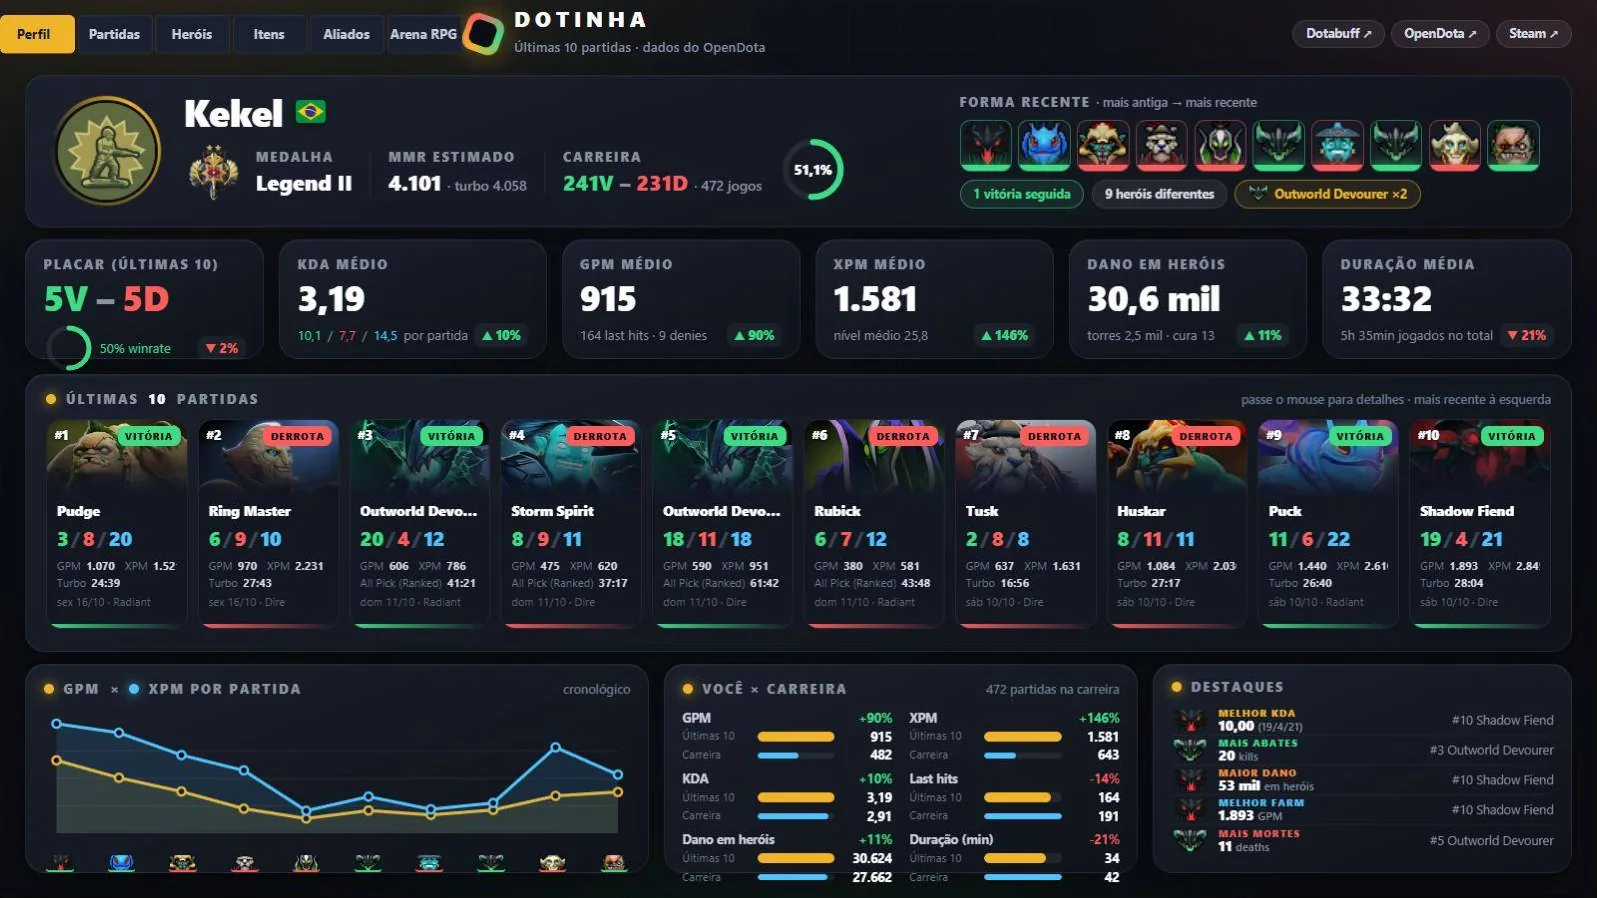Click Tusk icon below the GPM chart
1597x898 pixels.
click(244, 862)
